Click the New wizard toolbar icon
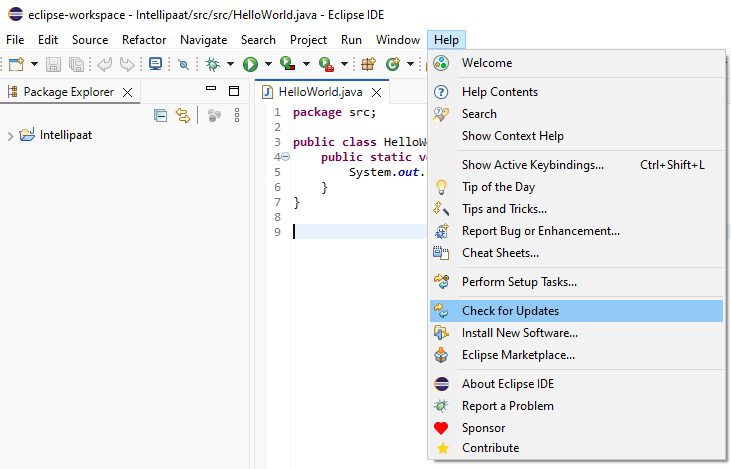 [16, 64]
